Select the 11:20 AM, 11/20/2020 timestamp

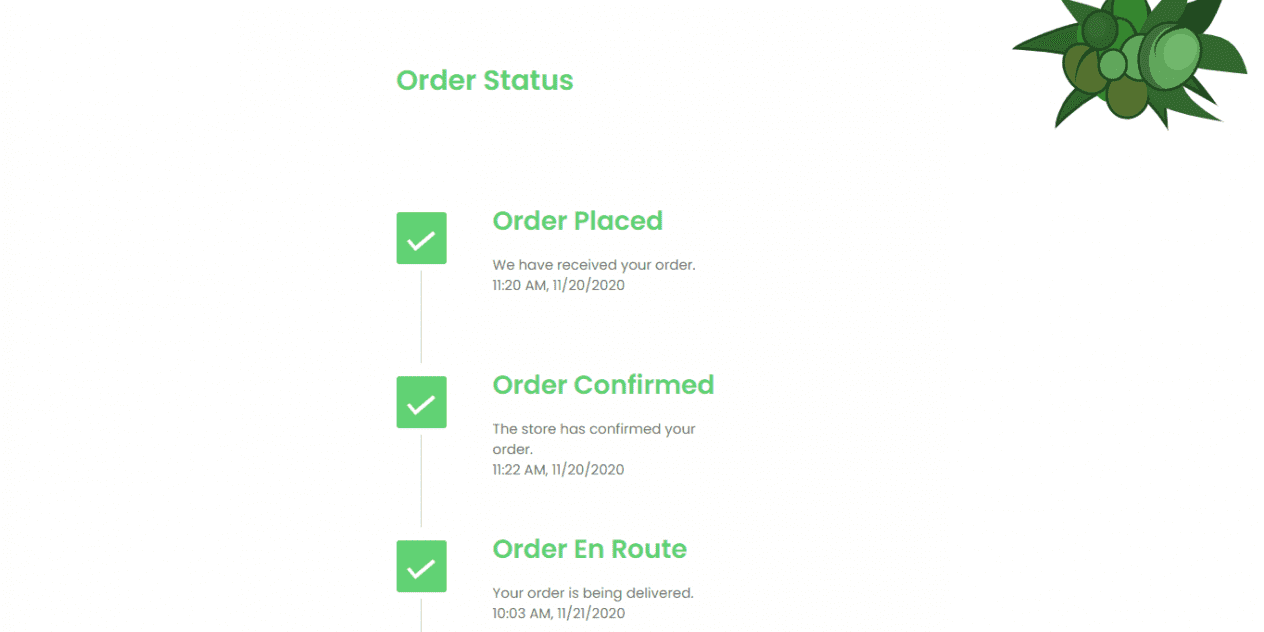[558, 285]
